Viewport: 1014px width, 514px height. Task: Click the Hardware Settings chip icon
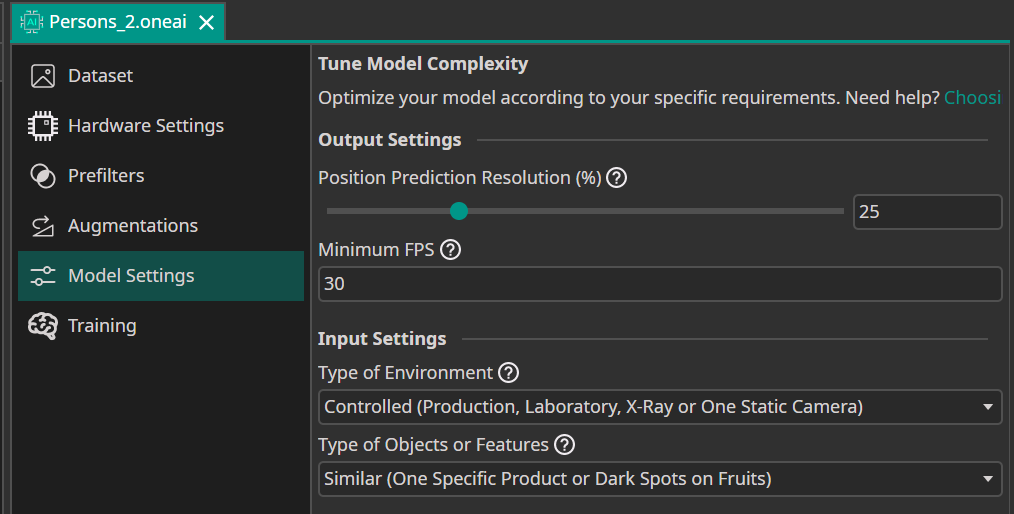tap(42, 126)
